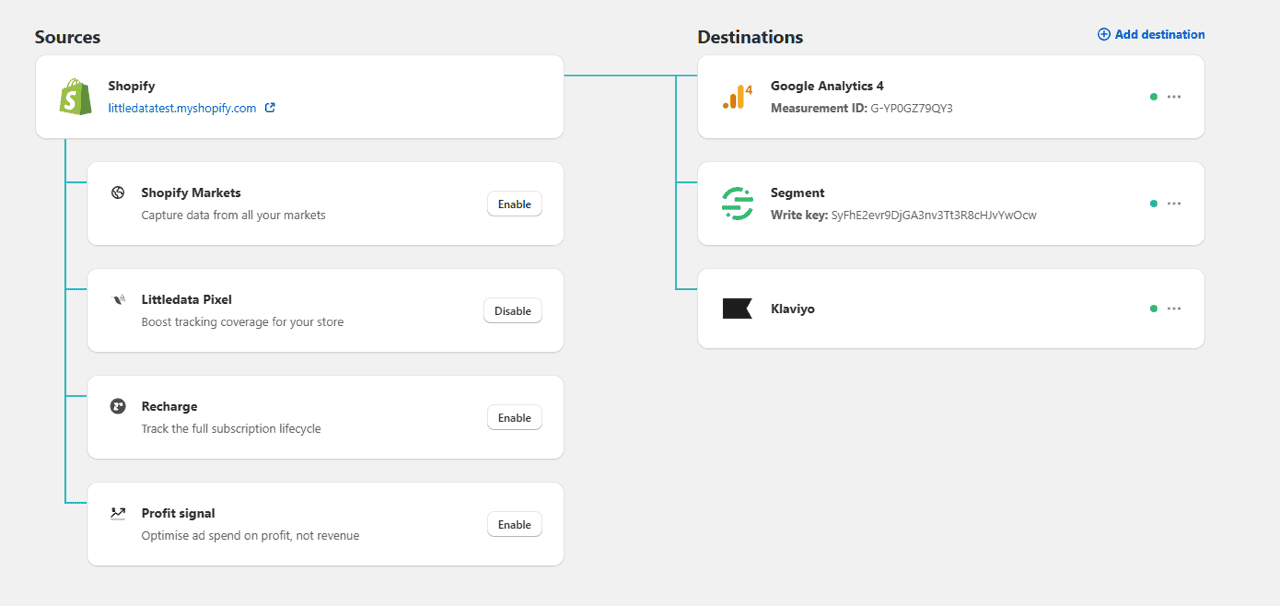The height and width of the screenshot is (606, 1280).
Task: Click 'Optimise ad spend on profit, not revenue' text
Action: [x=250, y=535]
